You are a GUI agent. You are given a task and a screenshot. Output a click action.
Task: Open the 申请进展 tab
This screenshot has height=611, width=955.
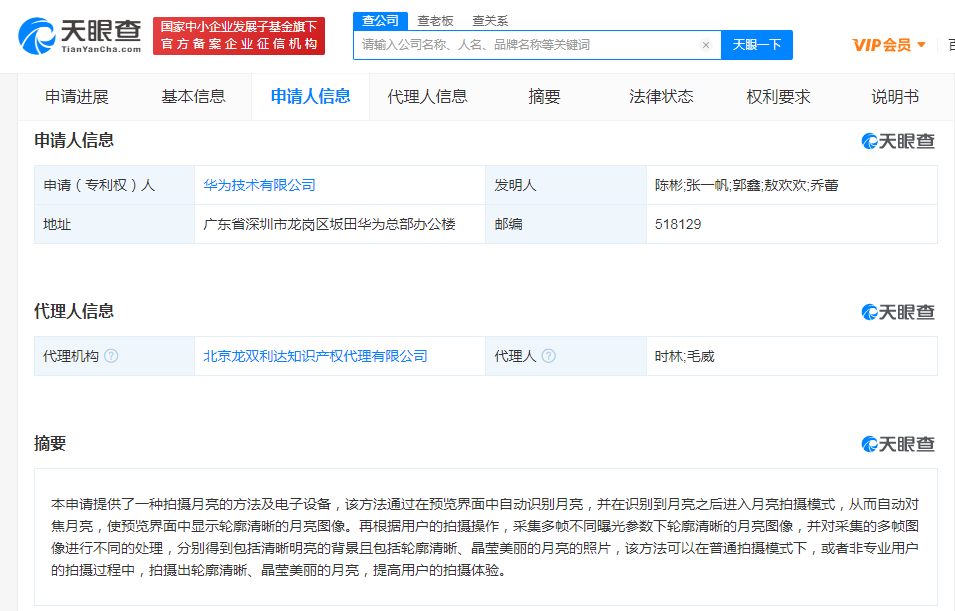click(77, 97)
